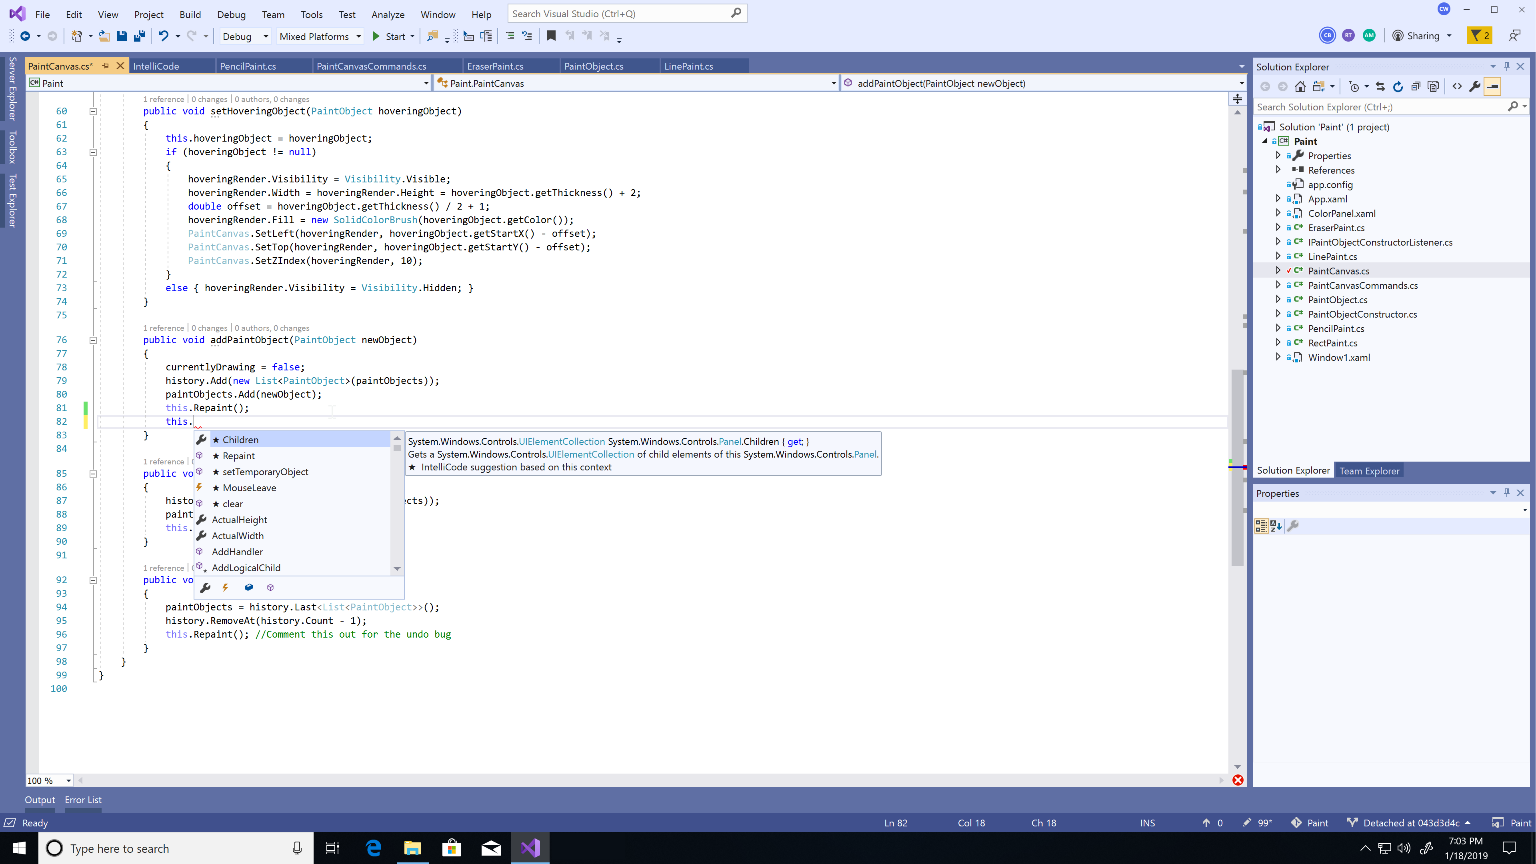Screen dimensions: 1536x864
Task: Refresh the Solution Explorer view
Action: click(1397, 87)
